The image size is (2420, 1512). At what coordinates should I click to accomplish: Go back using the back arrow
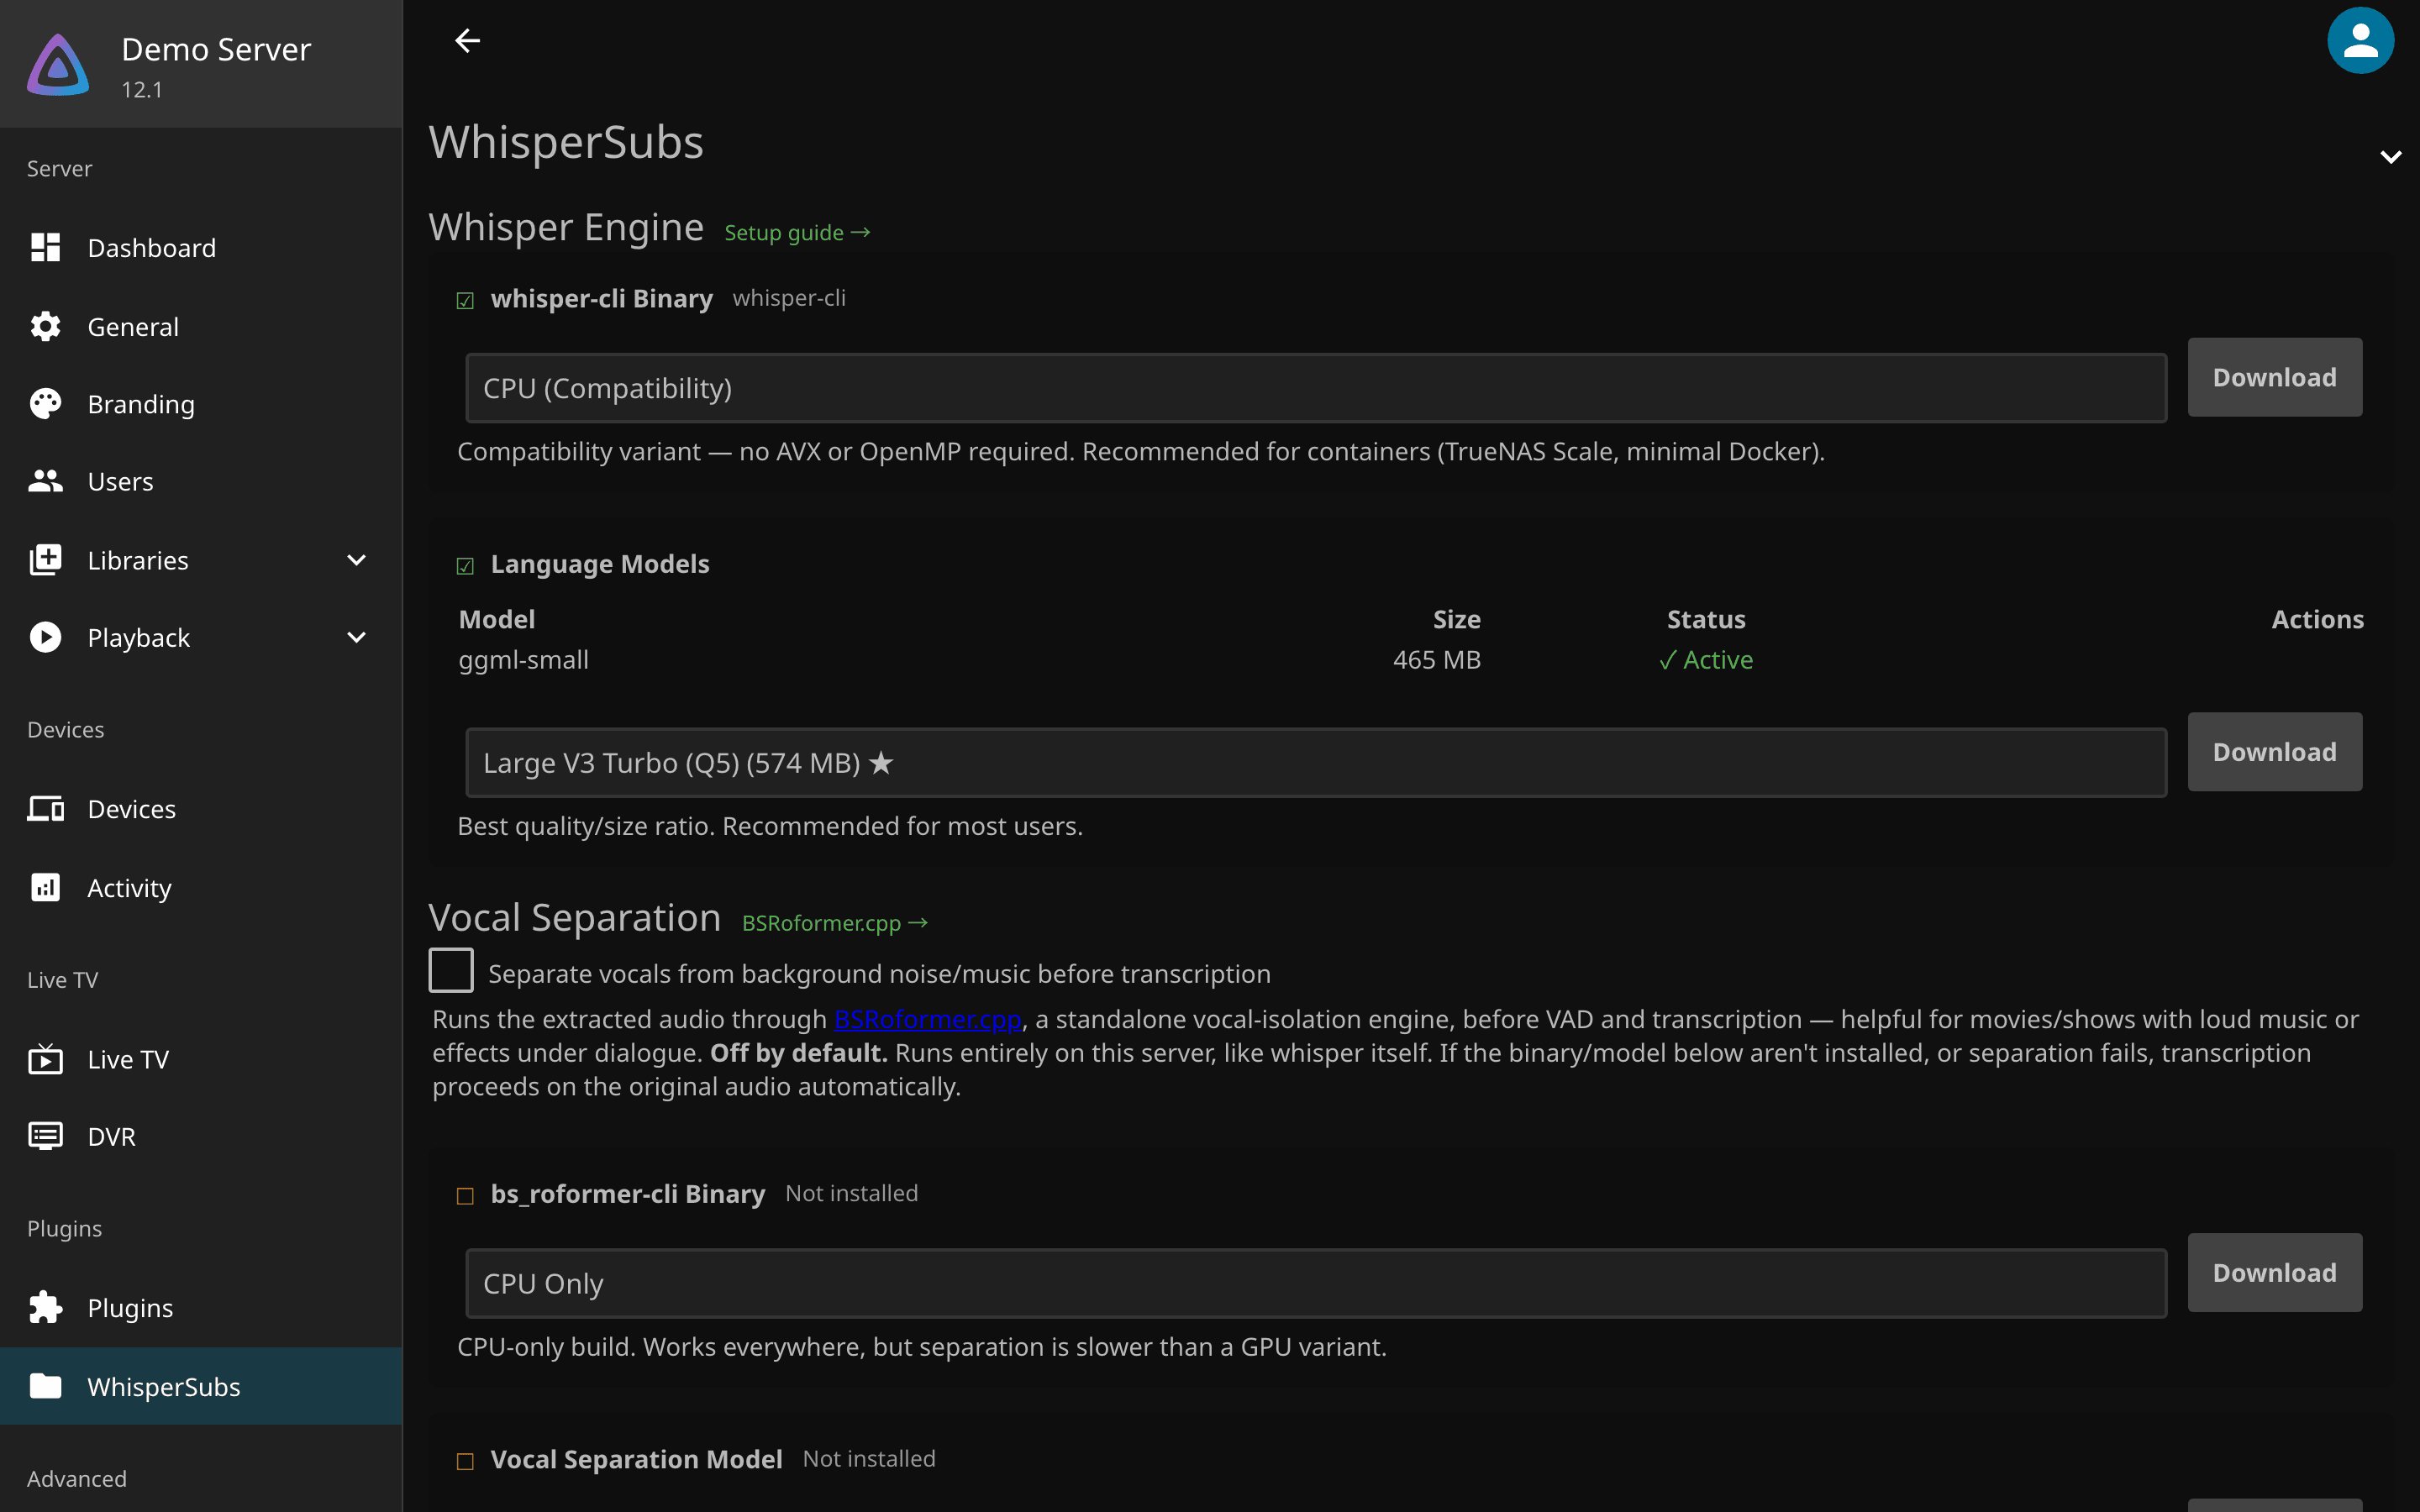(467, 40)
